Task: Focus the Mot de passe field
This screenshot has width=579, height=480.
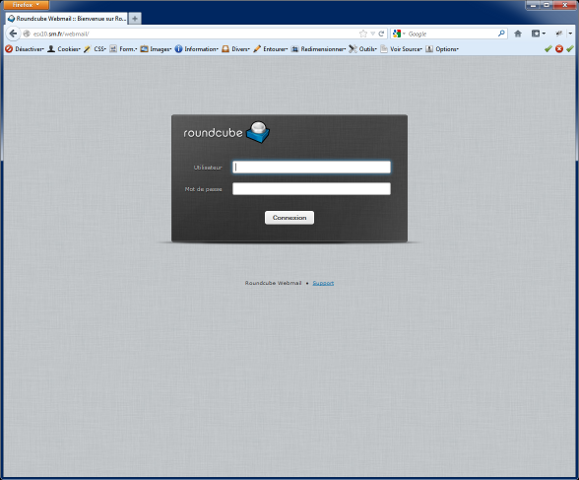Action: (311, 189)
